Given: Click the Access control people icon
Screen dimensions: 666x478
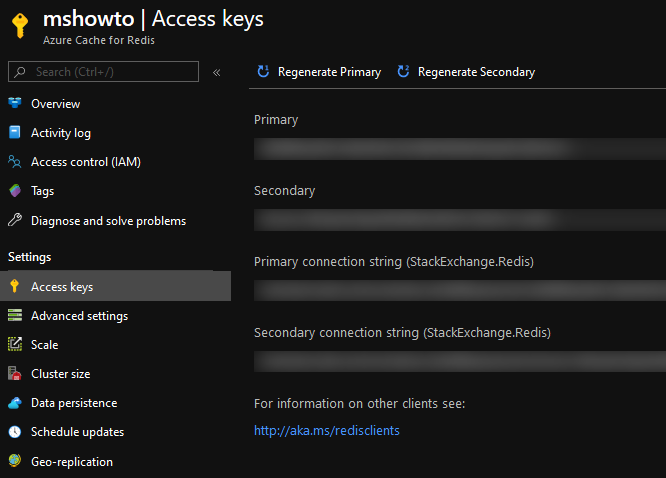Looking at the screenshot, I should (15, 161).
